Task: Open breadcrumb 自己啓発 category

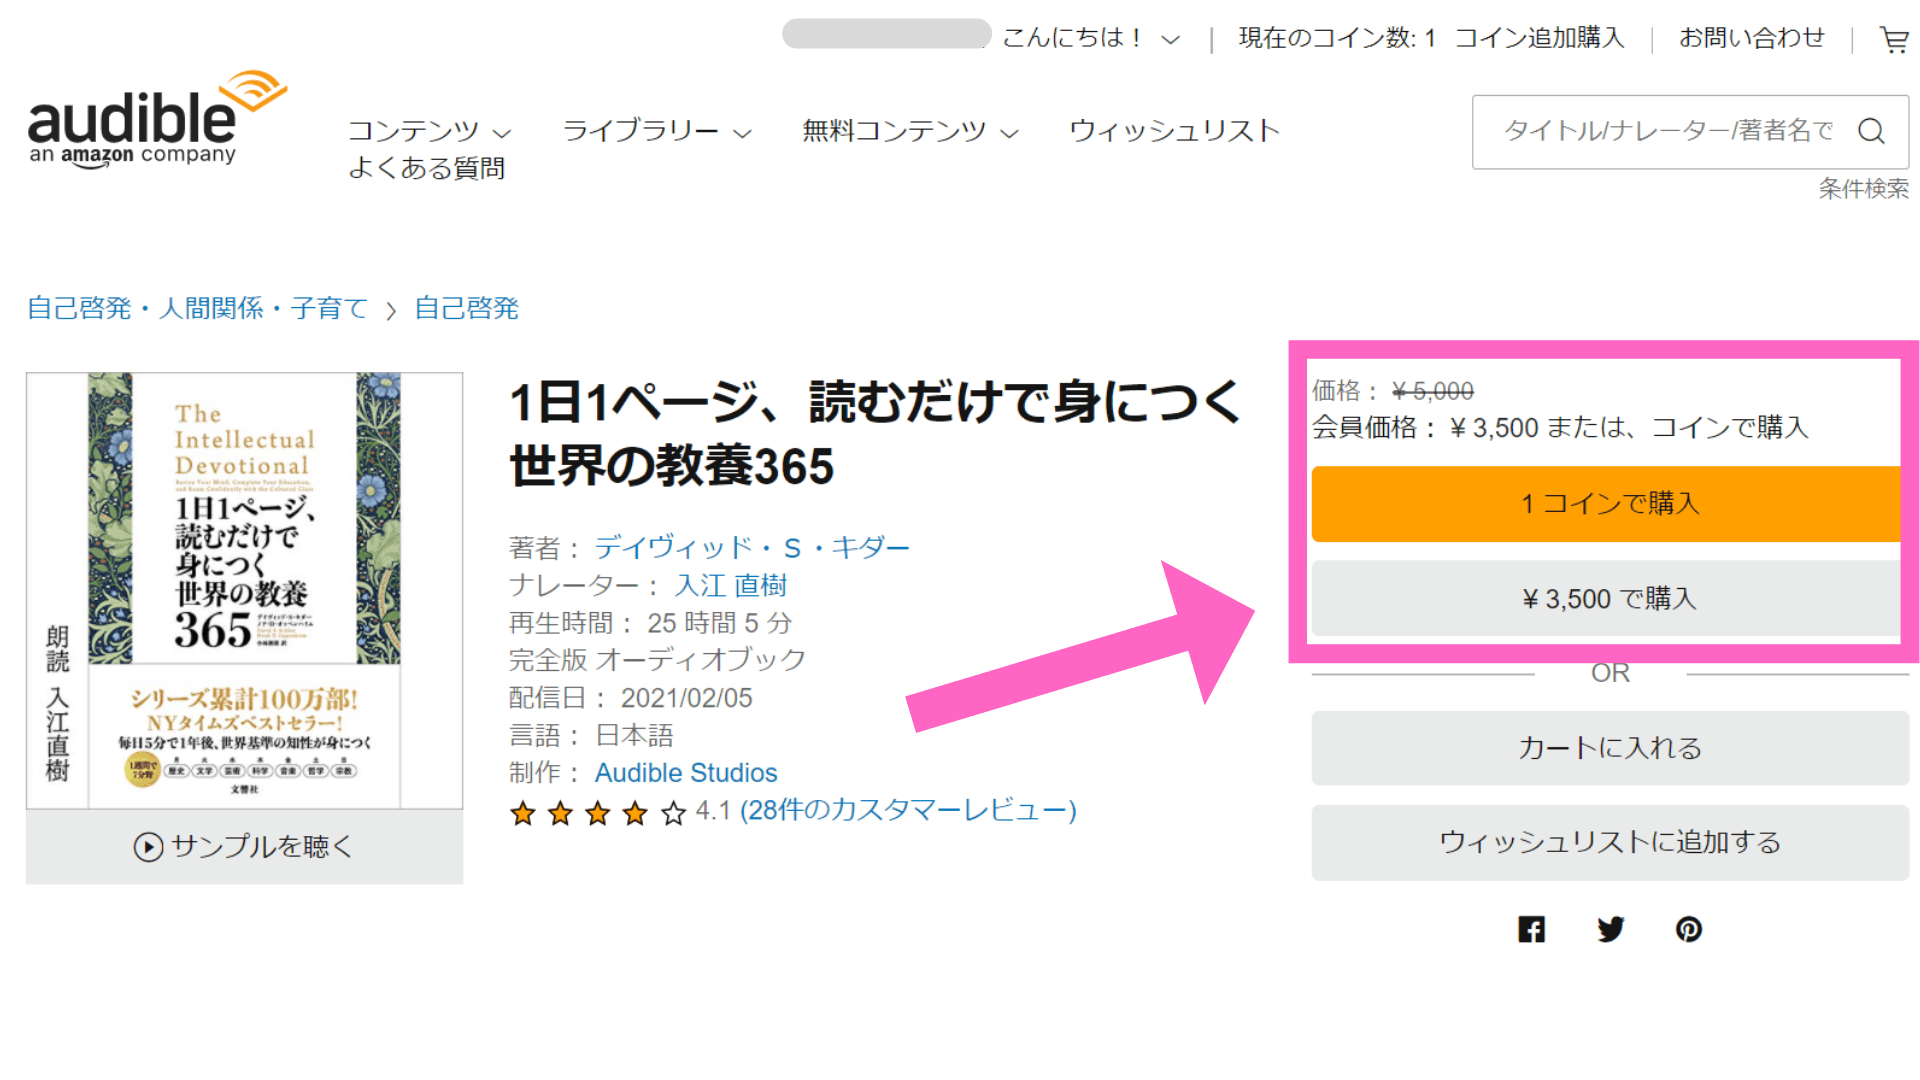Action: (x=466, y=308)
